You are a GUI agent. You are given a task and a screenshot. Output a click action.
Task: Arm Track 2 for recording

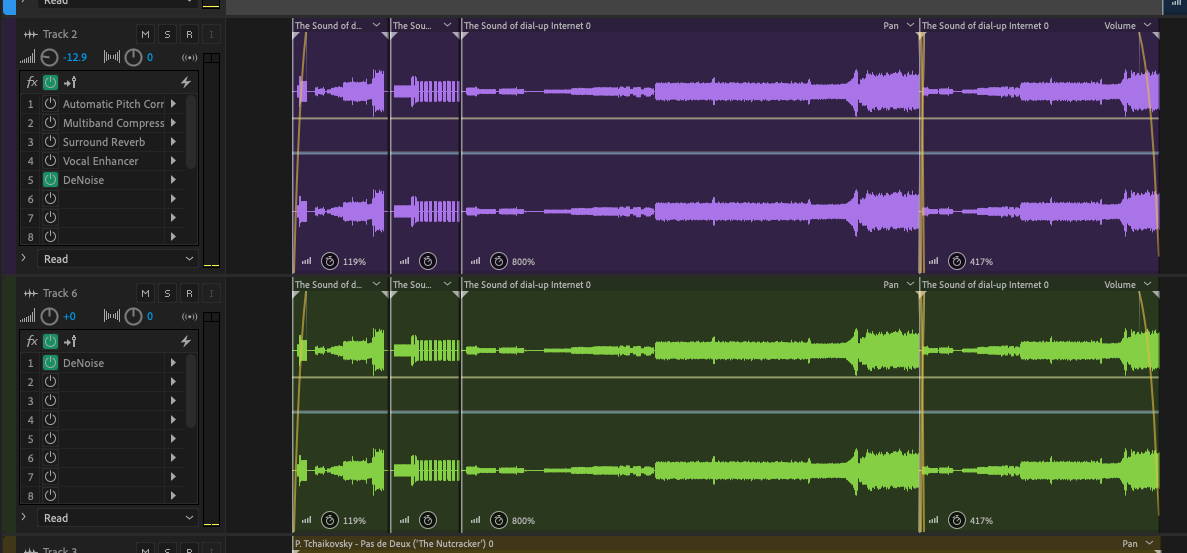(189, 35)
